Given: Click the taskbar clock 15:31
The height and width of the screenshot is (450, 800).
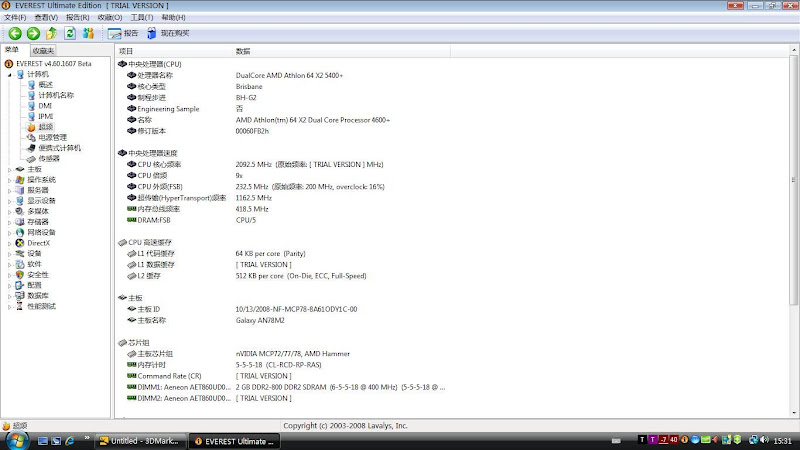Looking at the screenshot, I should point(782,441).
